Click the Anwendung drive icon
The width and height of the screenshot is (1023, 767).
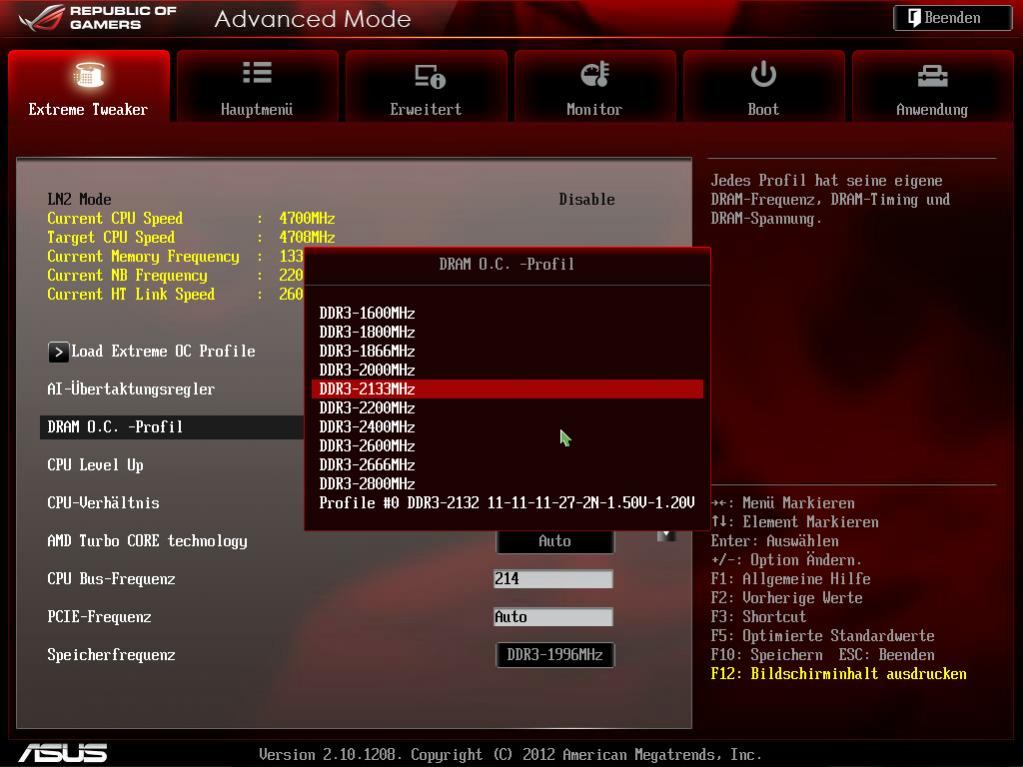pos(932,76)
